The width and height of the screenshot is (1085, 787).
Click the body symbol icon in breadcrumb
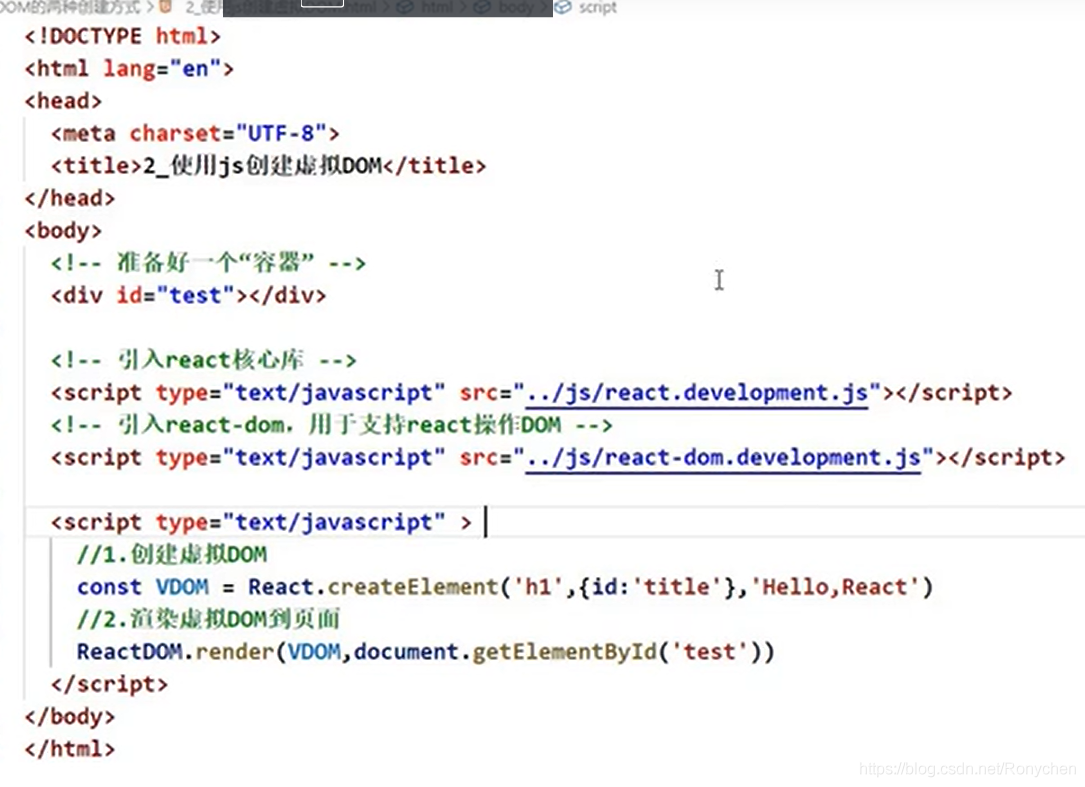pyautogui.click(x=482, y=8)
